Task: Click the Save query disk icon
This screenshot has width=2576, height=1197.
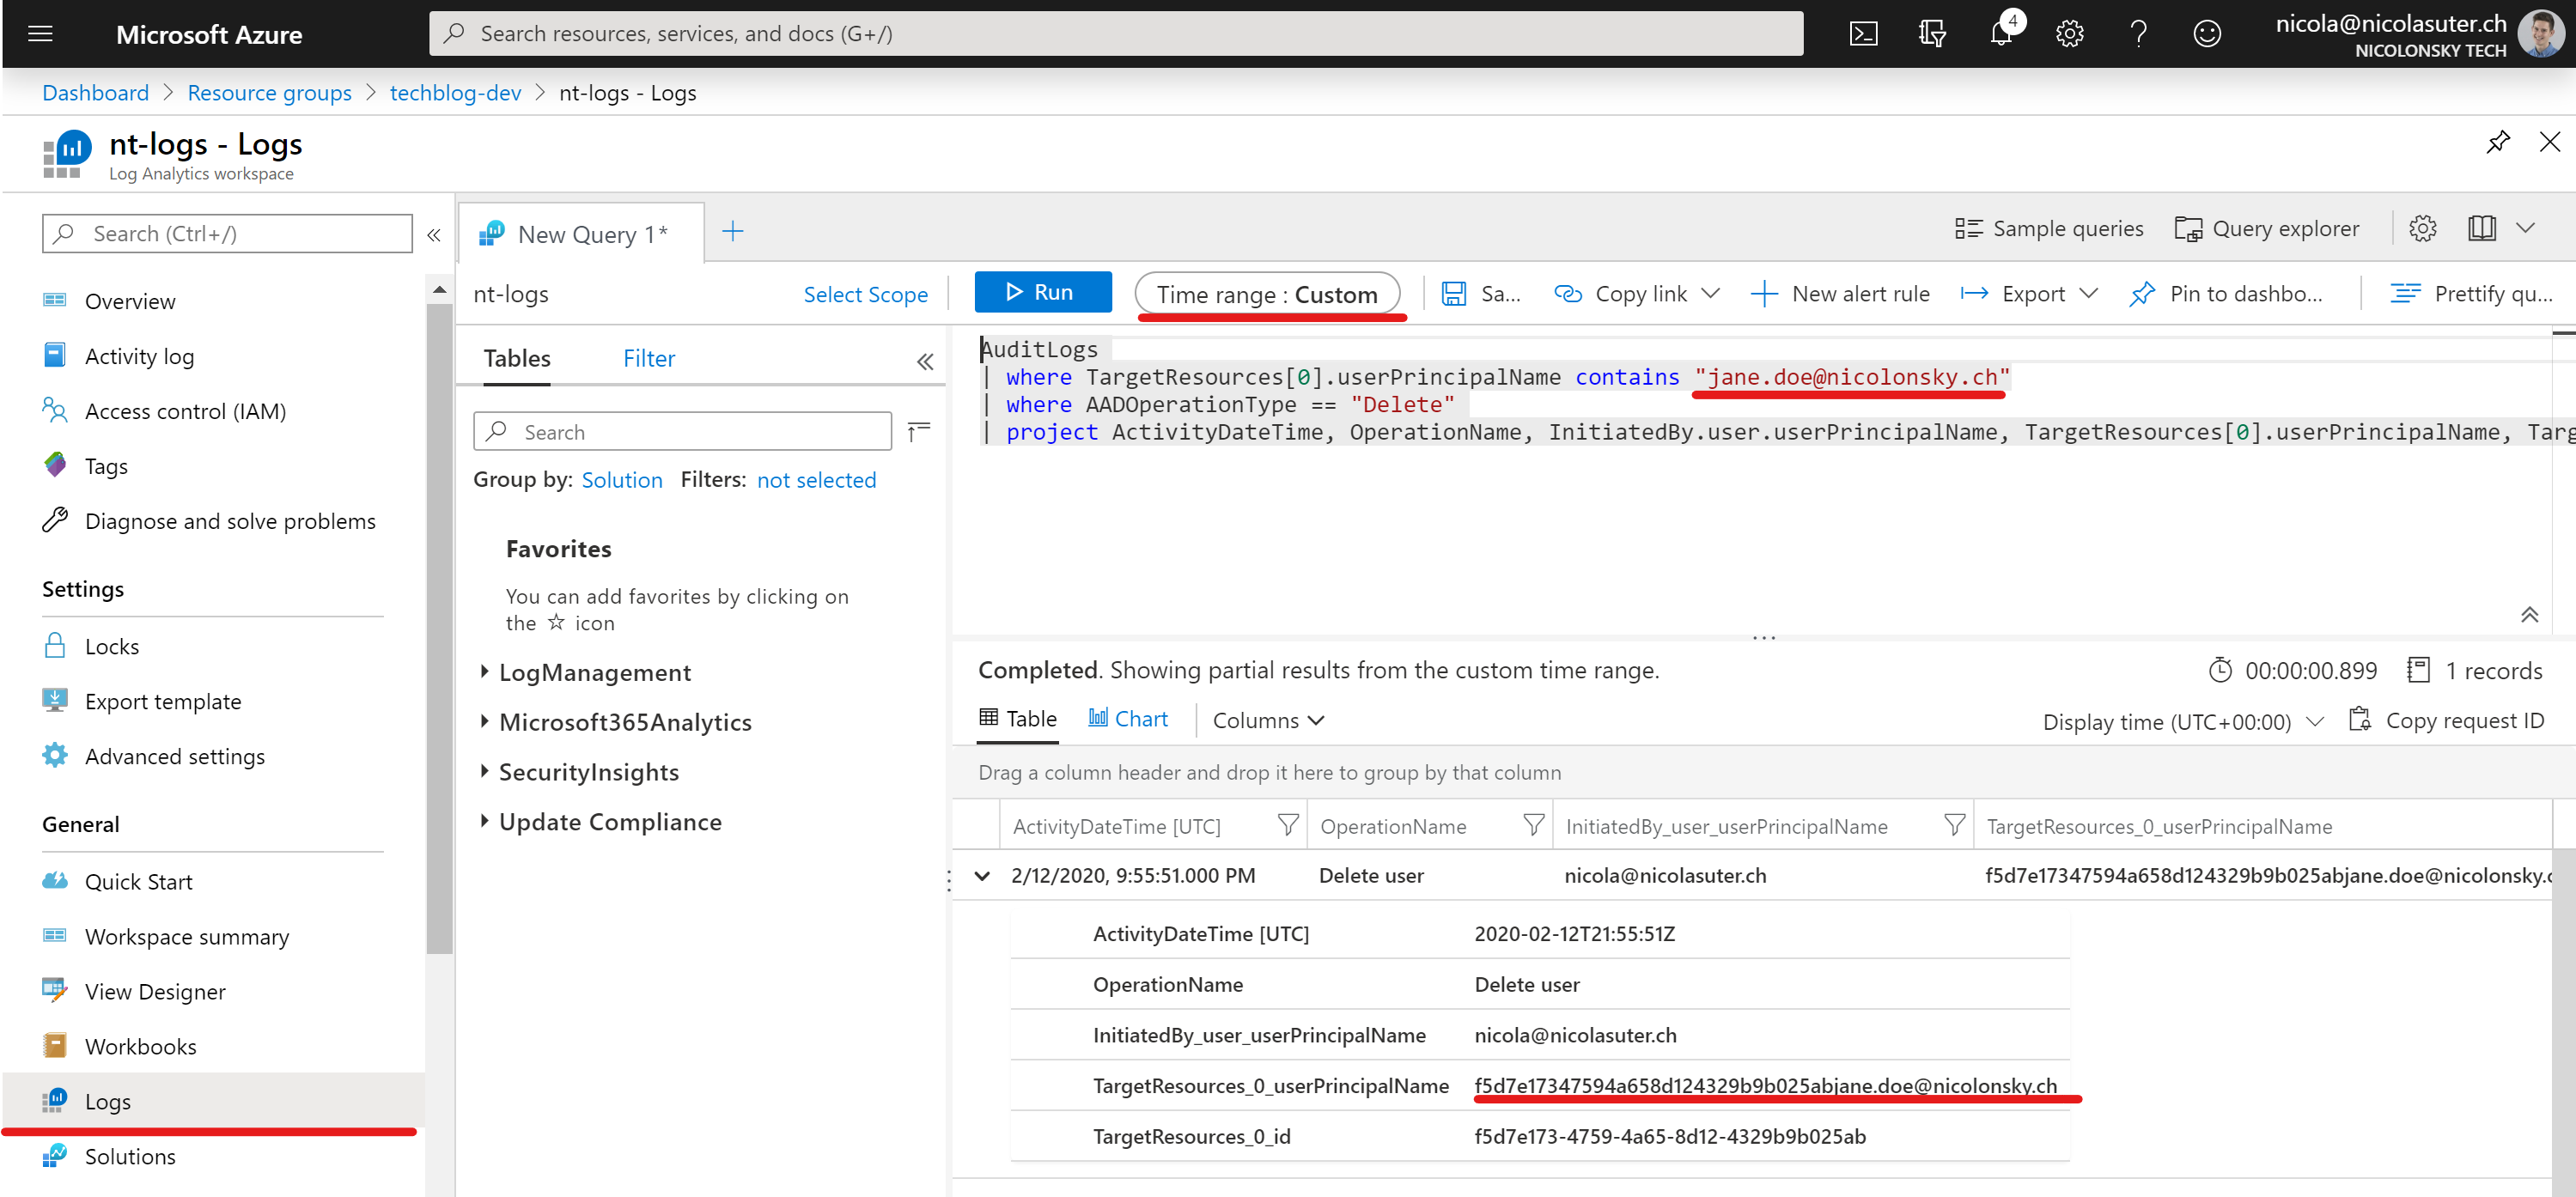Action: click(x=1453, y=294)
